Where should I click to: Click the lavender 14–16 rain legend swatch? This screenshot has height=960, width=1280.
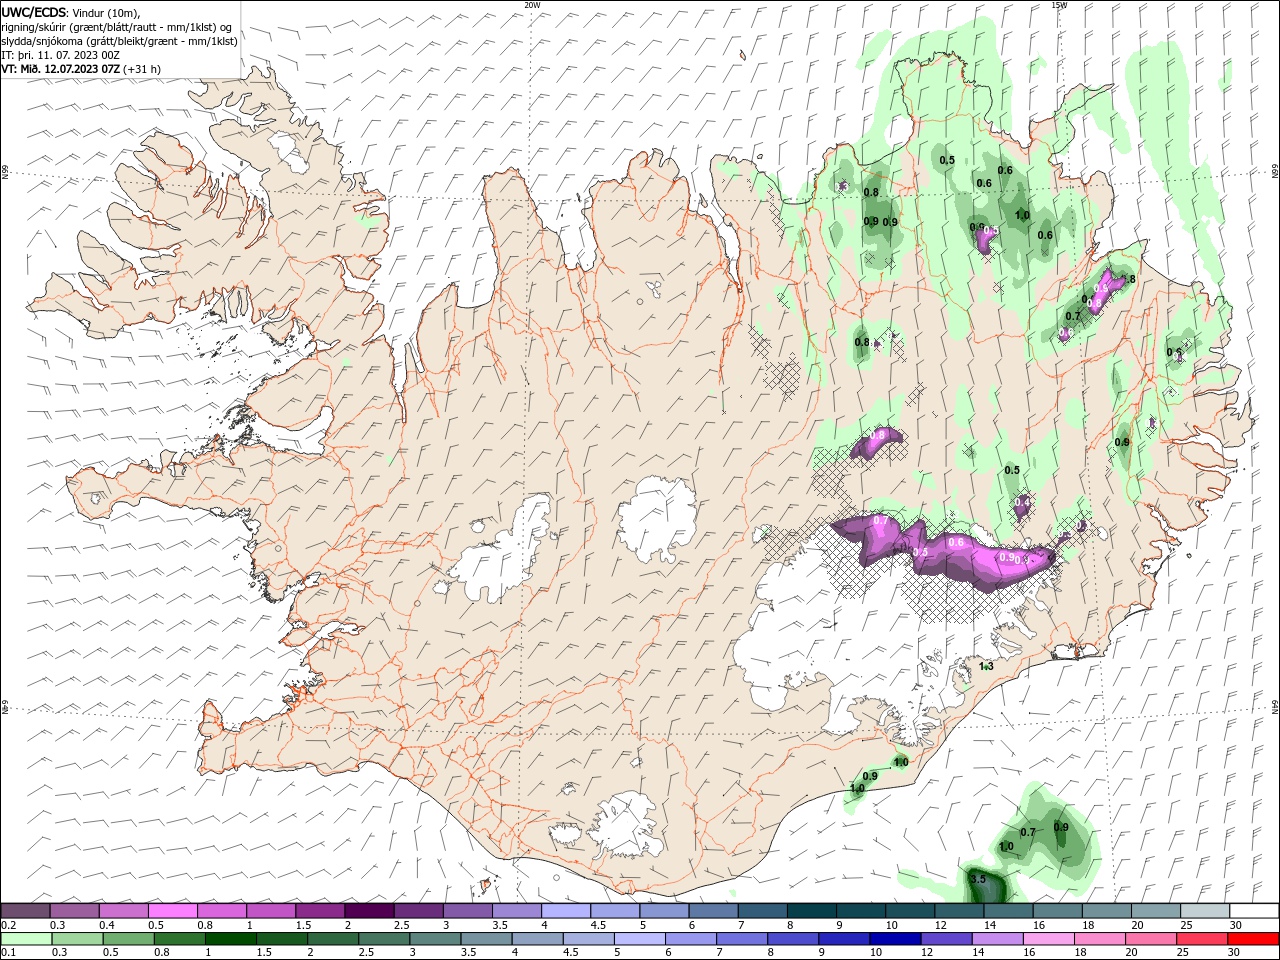pyautogui.click(x=997, y=939)
